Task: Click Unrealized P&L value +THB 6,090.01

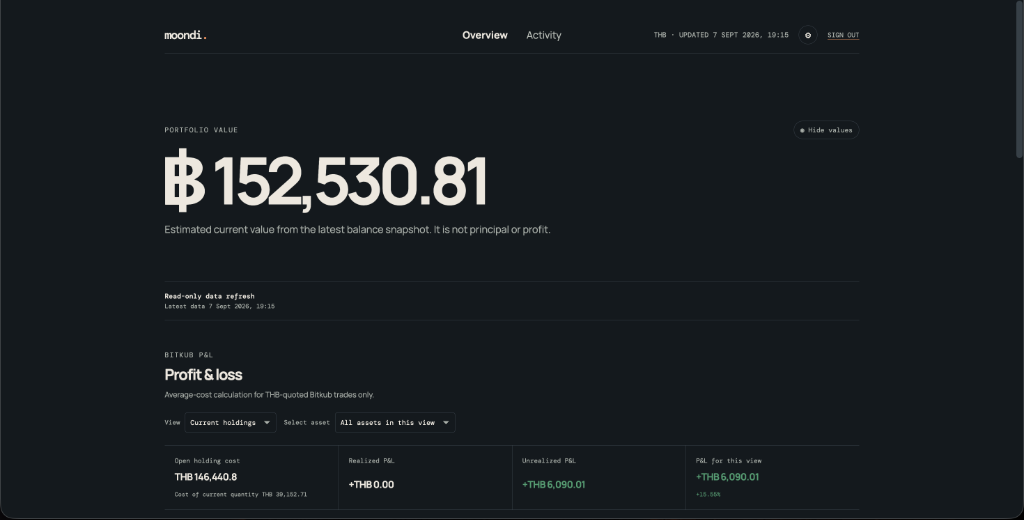Action: pos(554,485)
